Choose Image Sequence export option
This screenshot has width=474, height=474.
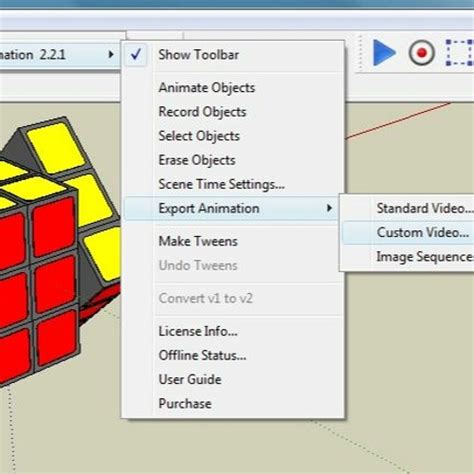408,257
